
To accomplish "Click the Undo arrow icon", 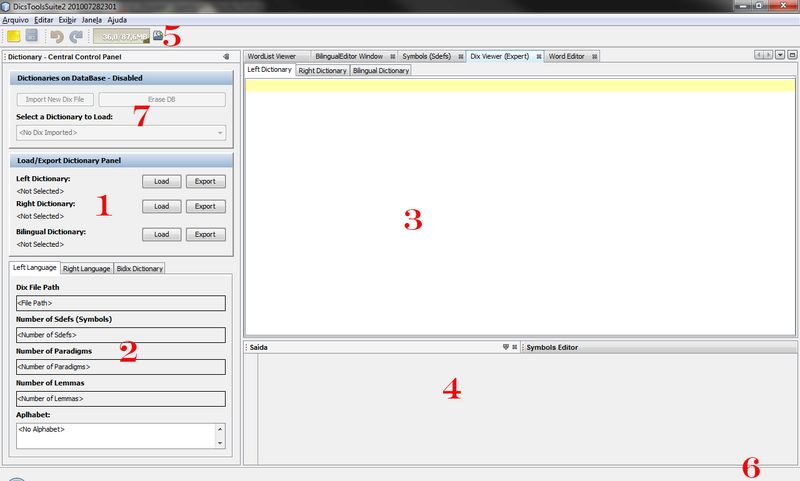I will coord(57,36).
